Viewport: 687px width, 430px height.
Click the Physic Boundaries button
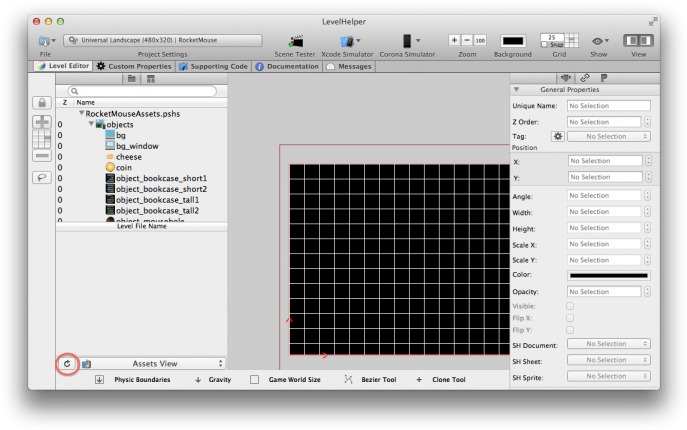[x=100, y=380]
